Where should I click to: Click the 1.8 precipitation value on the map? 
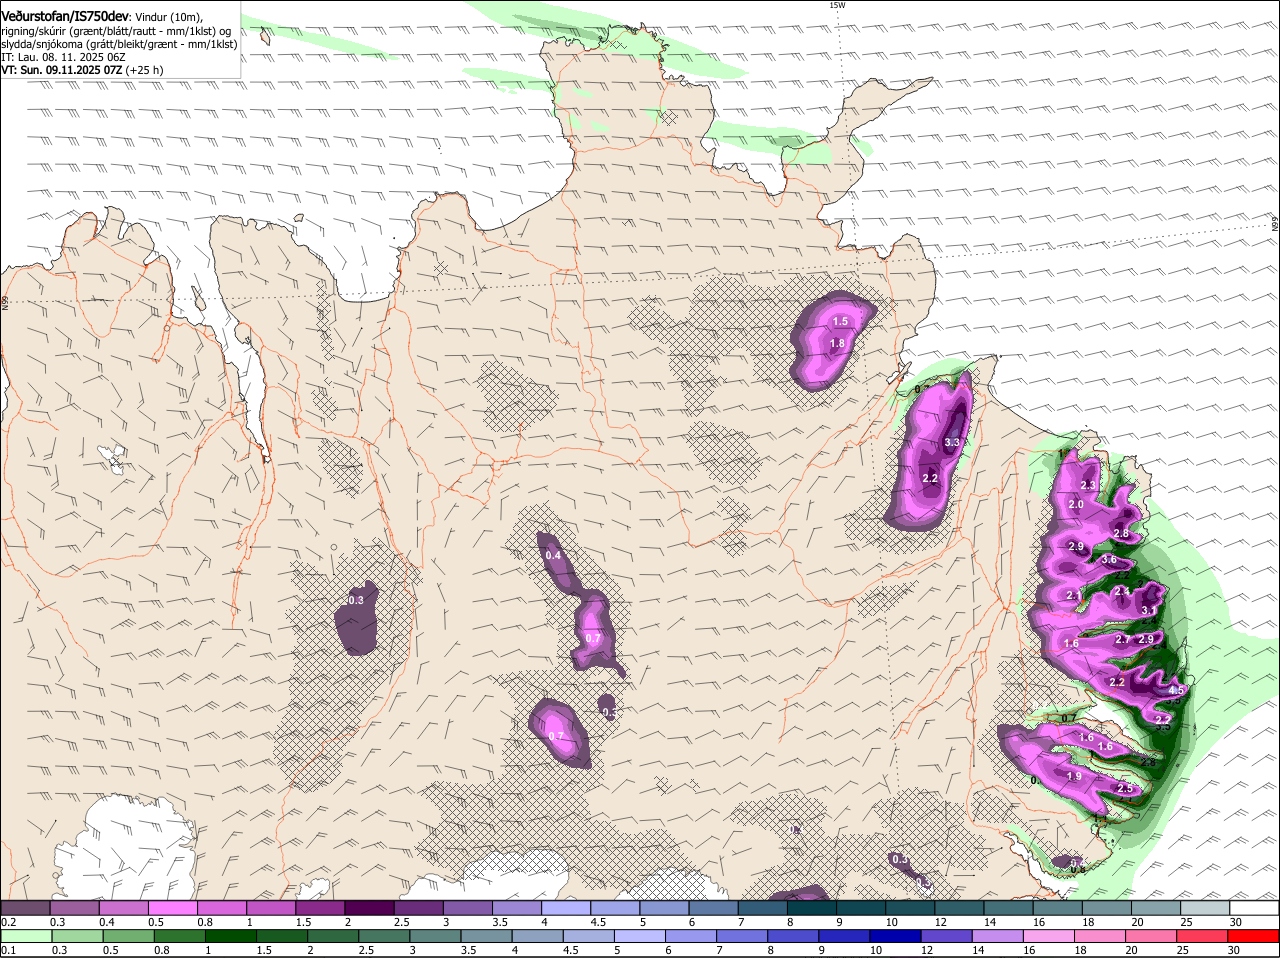[837, 343]
